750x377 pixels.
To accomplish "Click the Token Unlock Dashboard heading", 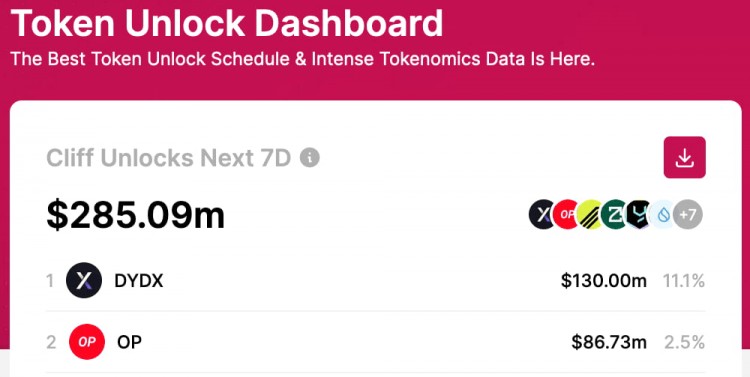I will (227, 22).
